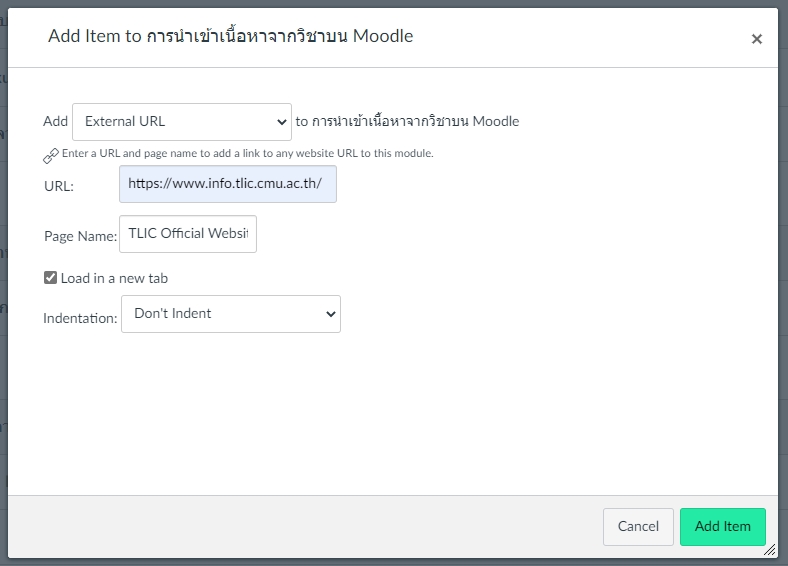The image size is (788, 566).
Task: Expand the Don't Indent indentation dropdown
Action: tap(230, 314)
